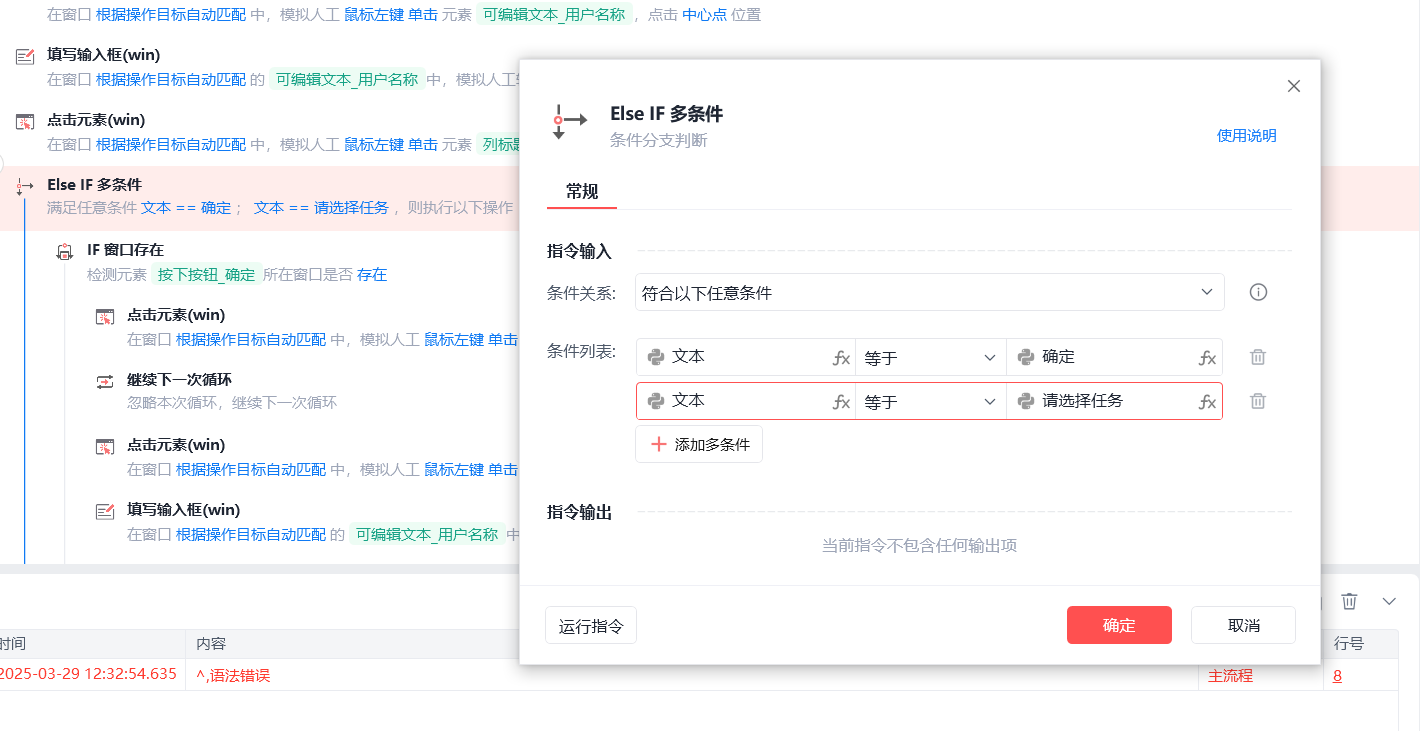Click the fx icon in the 确定 value field
1420x731 pixels.
pos(1208,358)
